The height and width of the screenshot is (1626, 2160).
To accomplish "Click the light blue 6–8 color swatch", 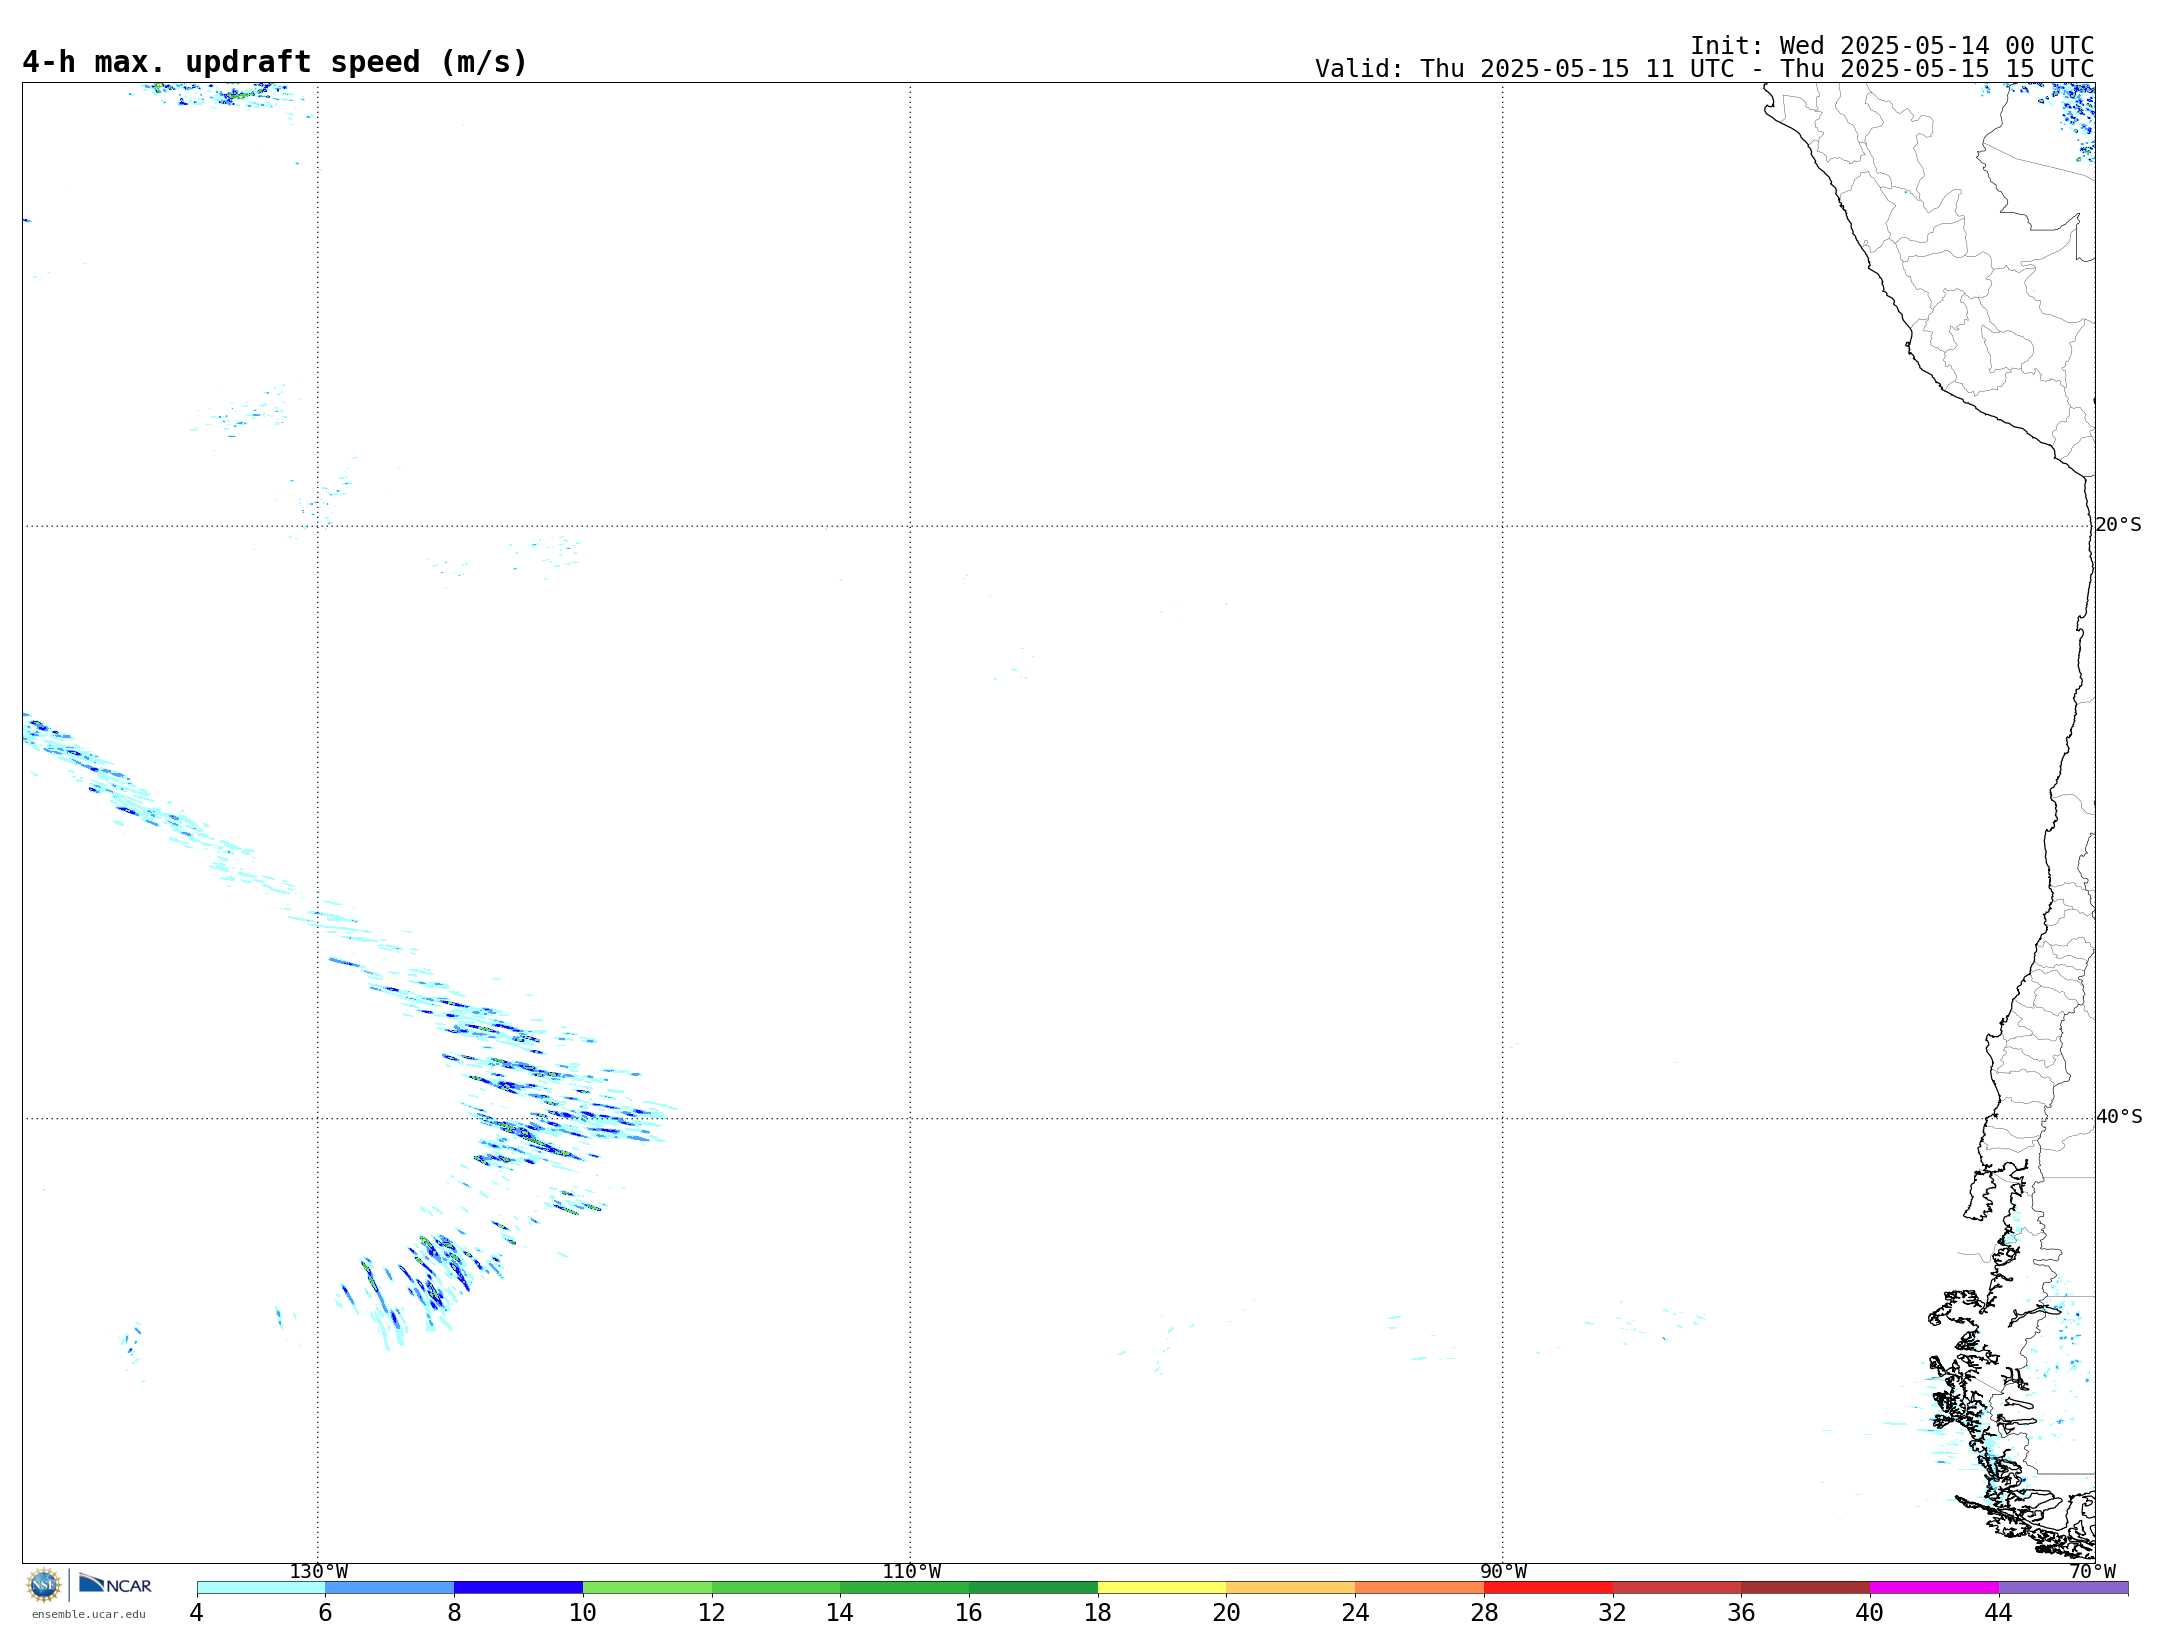I will pos(390,1588).
